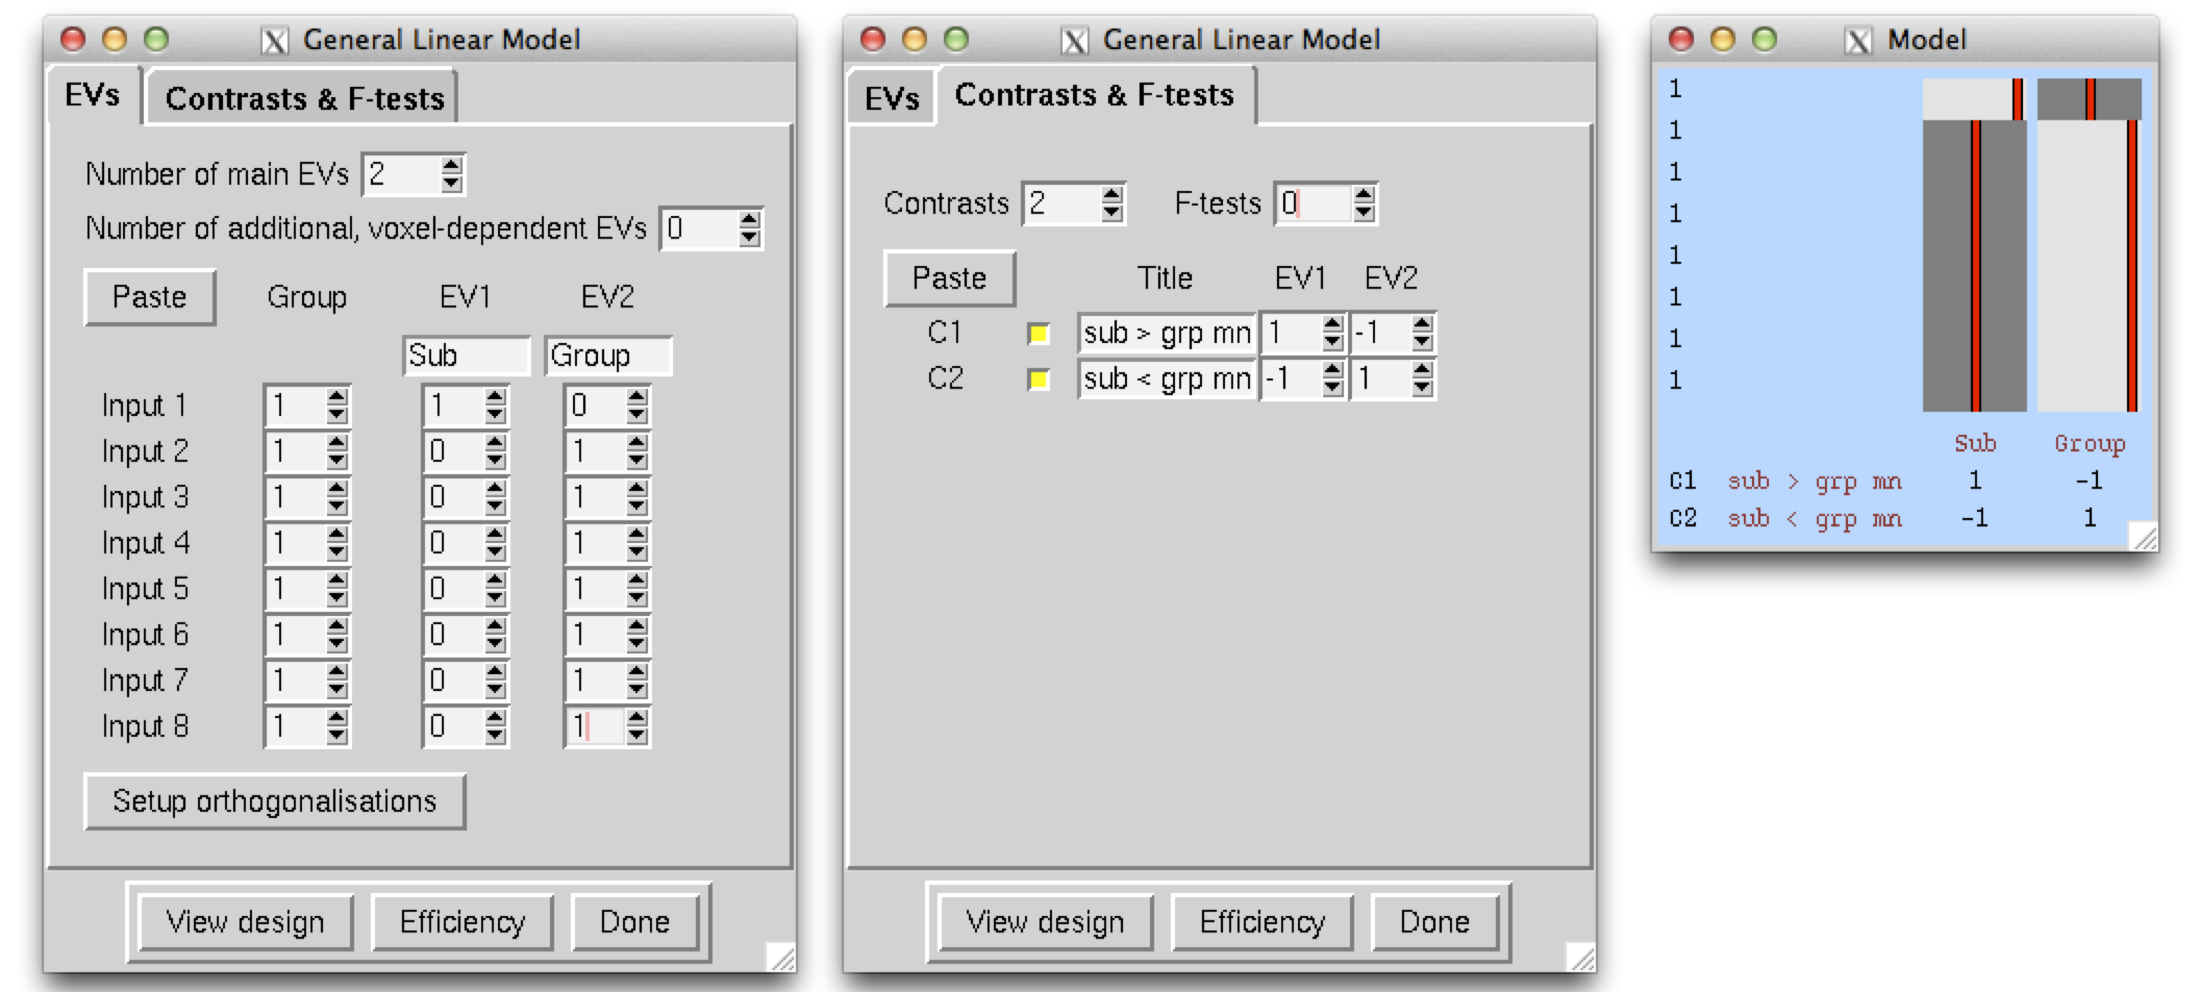Toggle the C2 yellow checkbox
The image size is (2191, 992).
[1039, 380]
